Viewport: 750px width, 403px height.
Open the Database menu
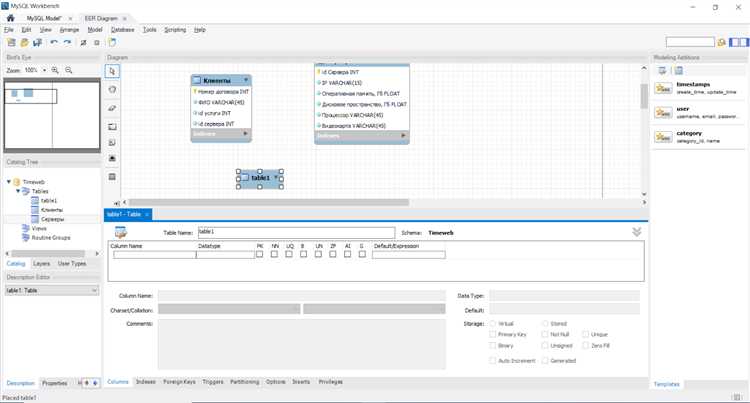pos(122,30)
